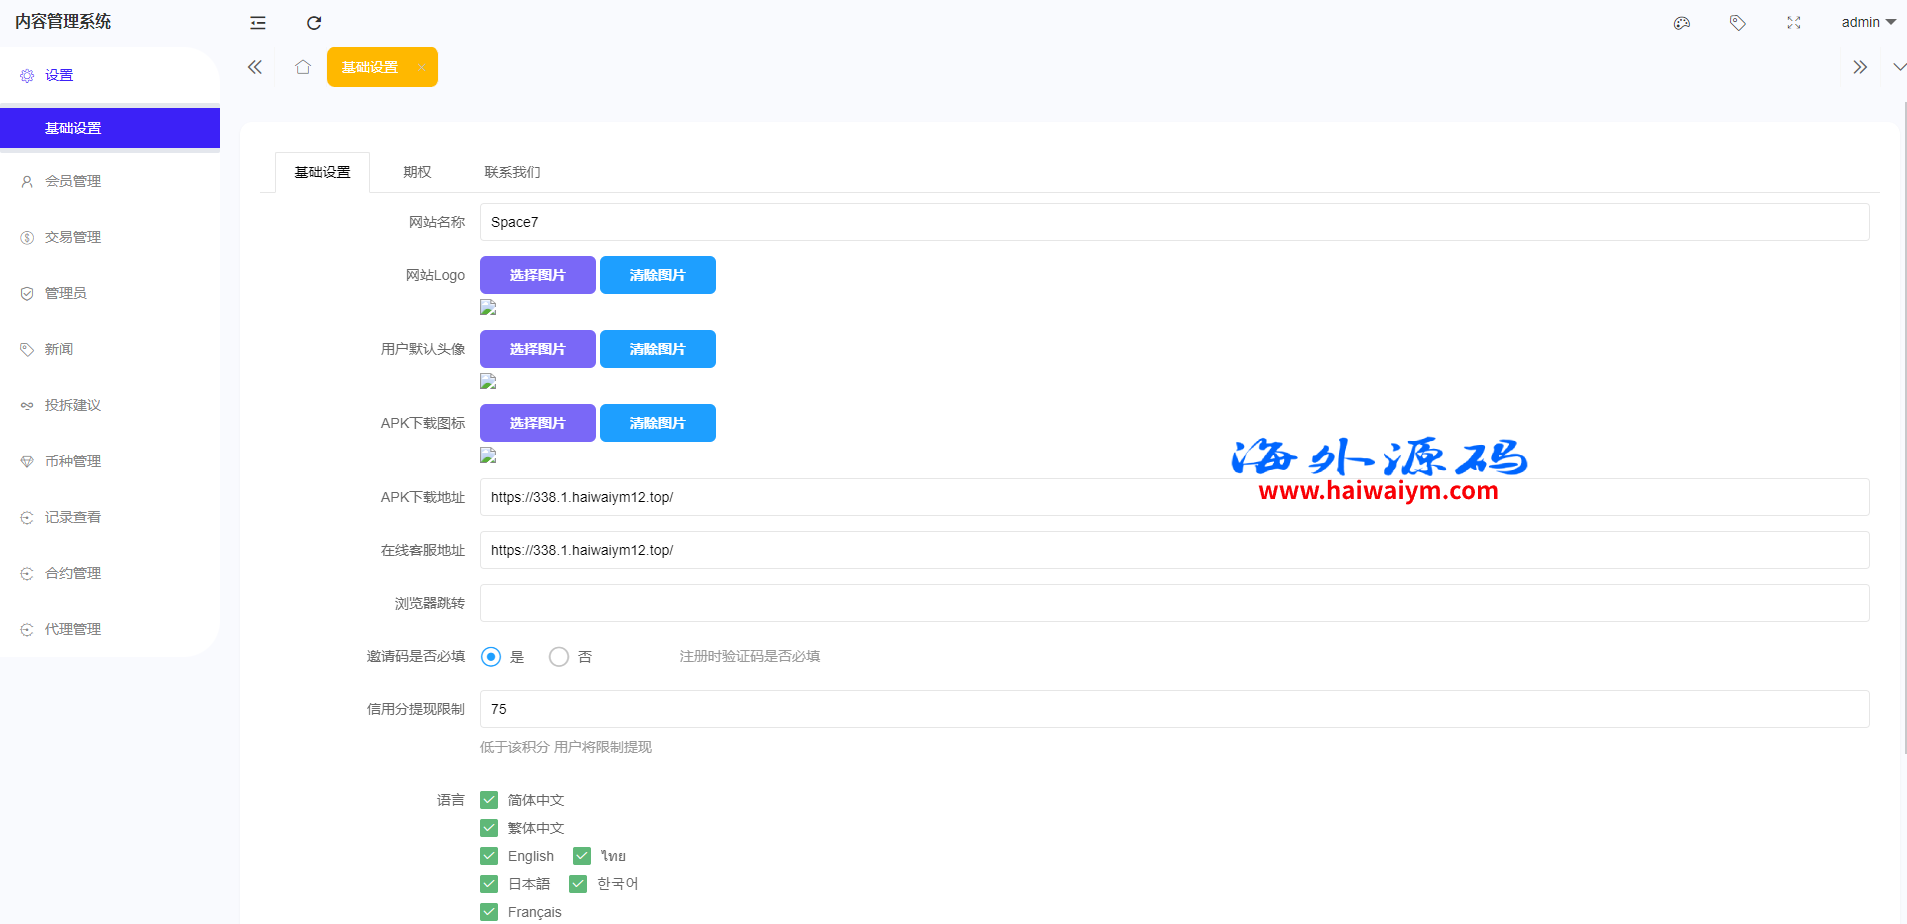Uncheck the 简体中文 language checkbox

489,800
